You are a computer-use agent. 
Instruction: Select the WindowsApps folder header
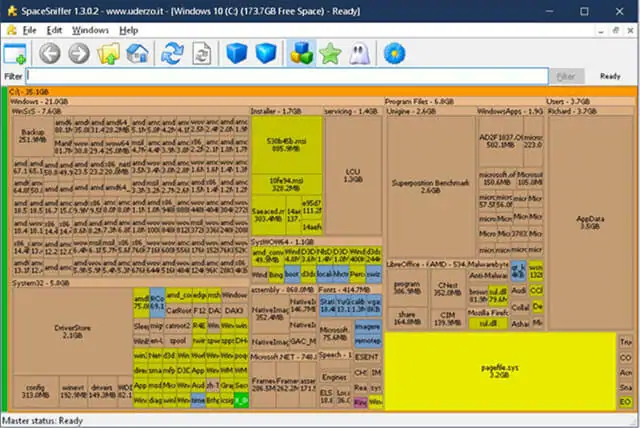click(x=510, y=111)
